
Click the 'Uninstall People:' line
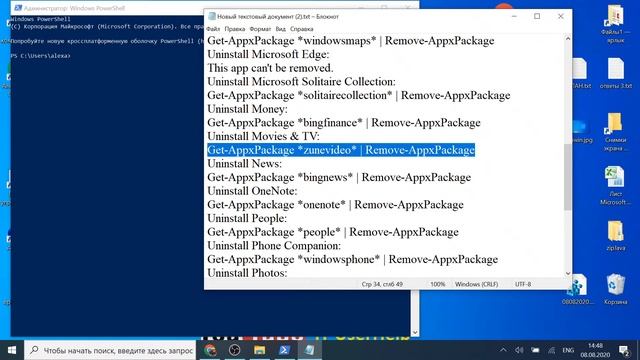point(247,218)
